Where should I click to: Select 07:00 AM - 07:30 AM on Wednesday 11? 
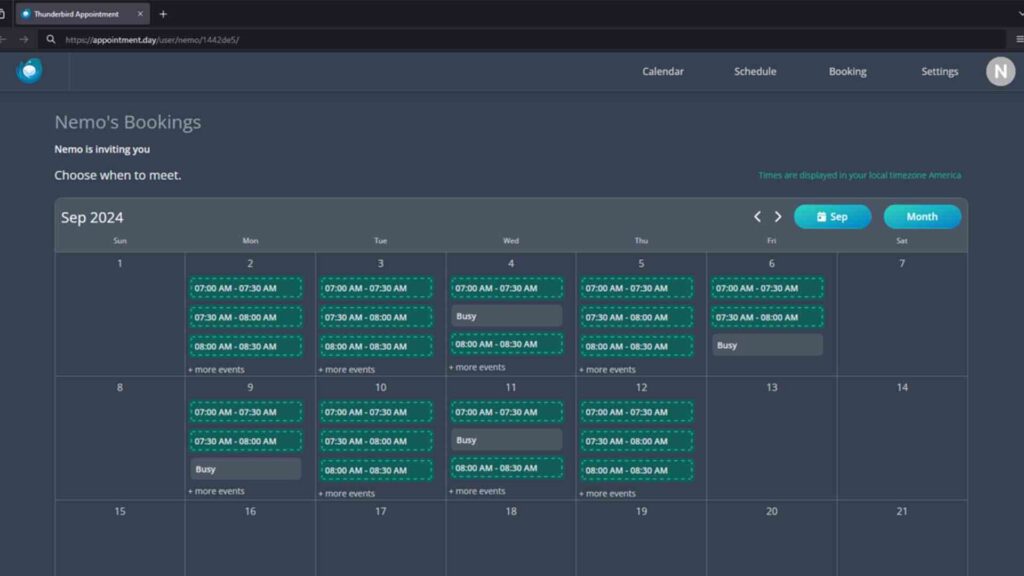[x=507, y=412]
